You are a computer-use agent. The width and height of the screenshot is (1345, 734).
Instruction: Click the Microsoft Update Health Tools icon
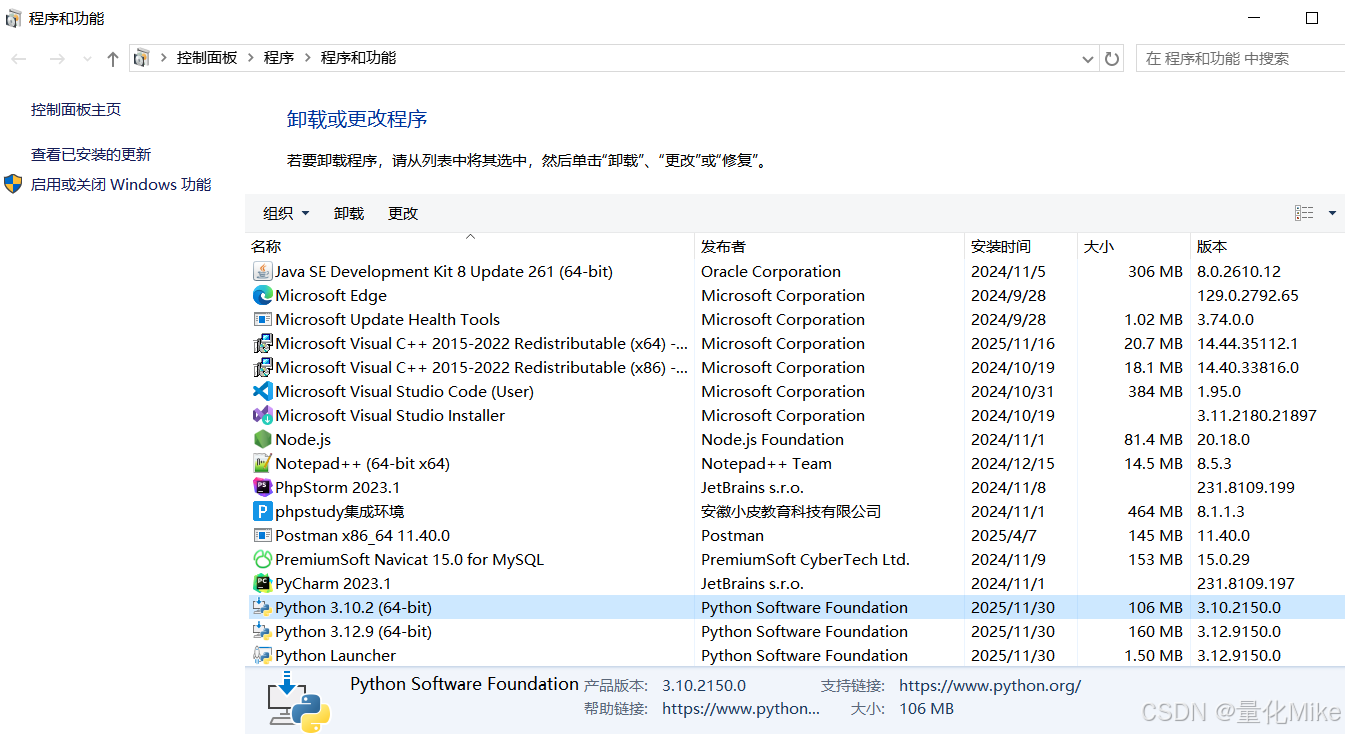263,319
